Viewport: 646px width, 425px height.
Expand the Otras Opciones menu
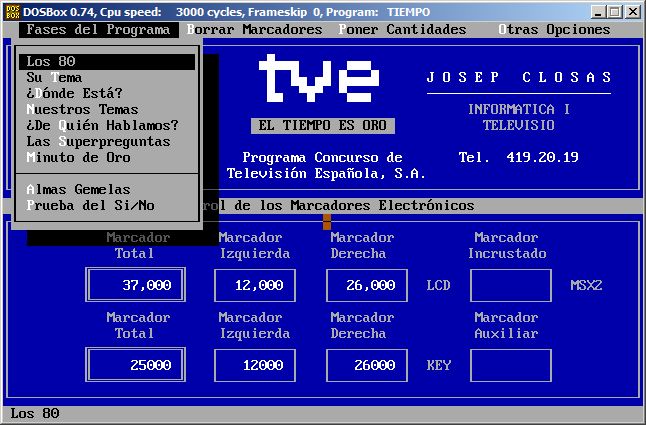click(x=554, y=29)
